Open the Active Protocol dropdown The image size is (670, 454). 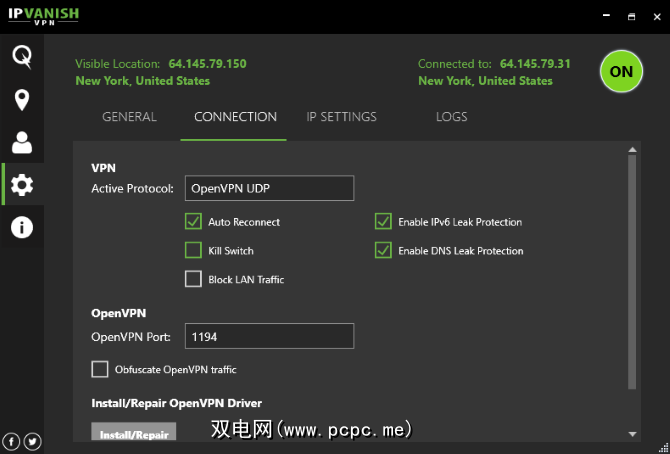[269, 188]
